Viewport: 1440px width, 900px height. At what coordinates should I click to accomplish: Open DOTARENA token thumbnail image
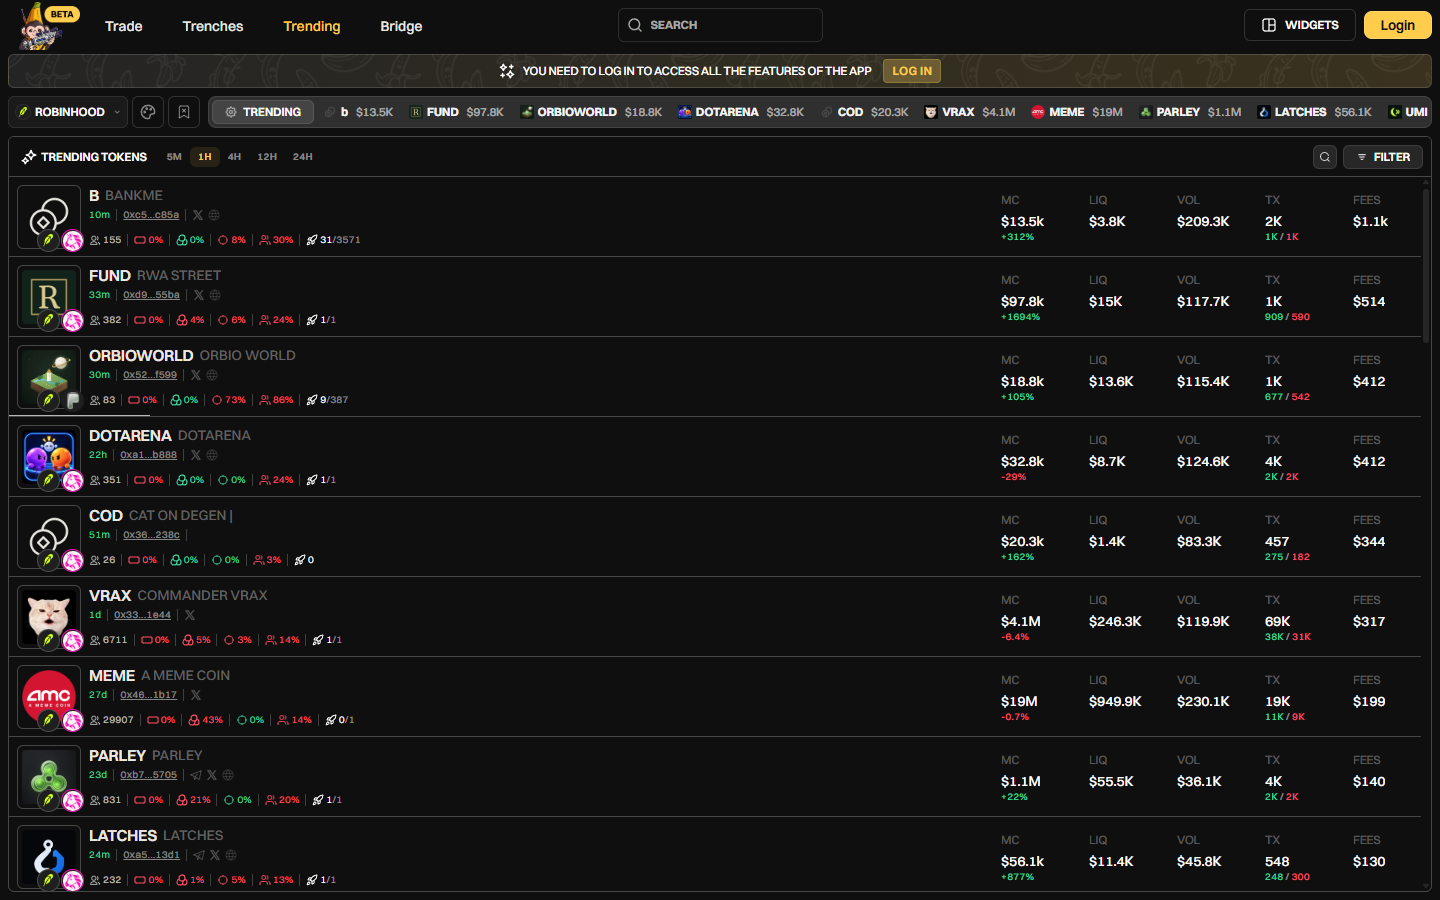point(49,457)
